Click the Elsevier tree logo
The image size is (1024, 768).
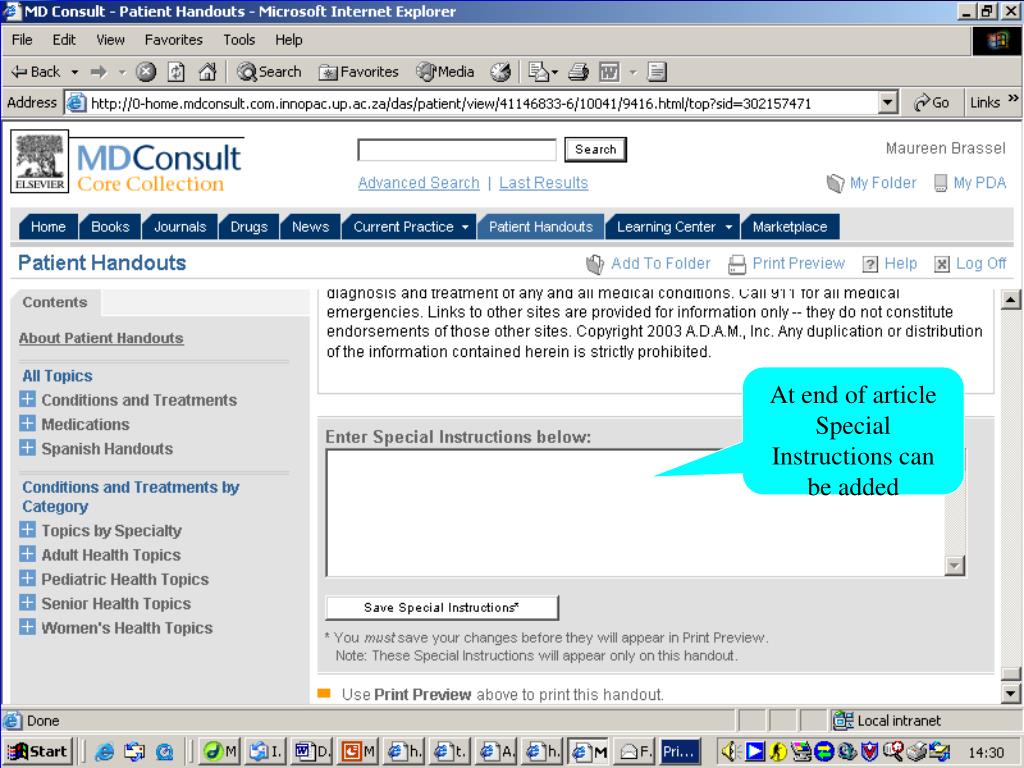(x=40, y=161)
